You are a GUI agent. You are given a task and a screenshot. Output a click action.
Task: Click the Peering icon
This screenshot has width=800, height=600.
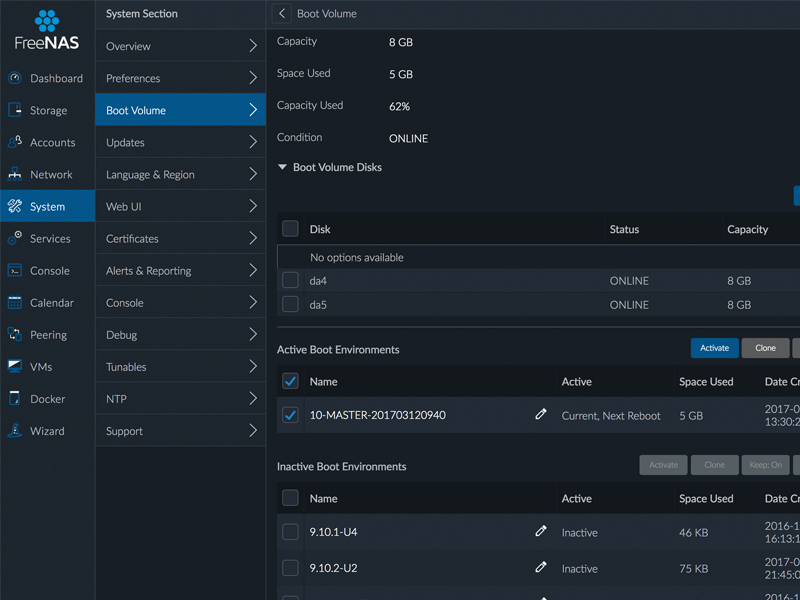click(15, 334)
